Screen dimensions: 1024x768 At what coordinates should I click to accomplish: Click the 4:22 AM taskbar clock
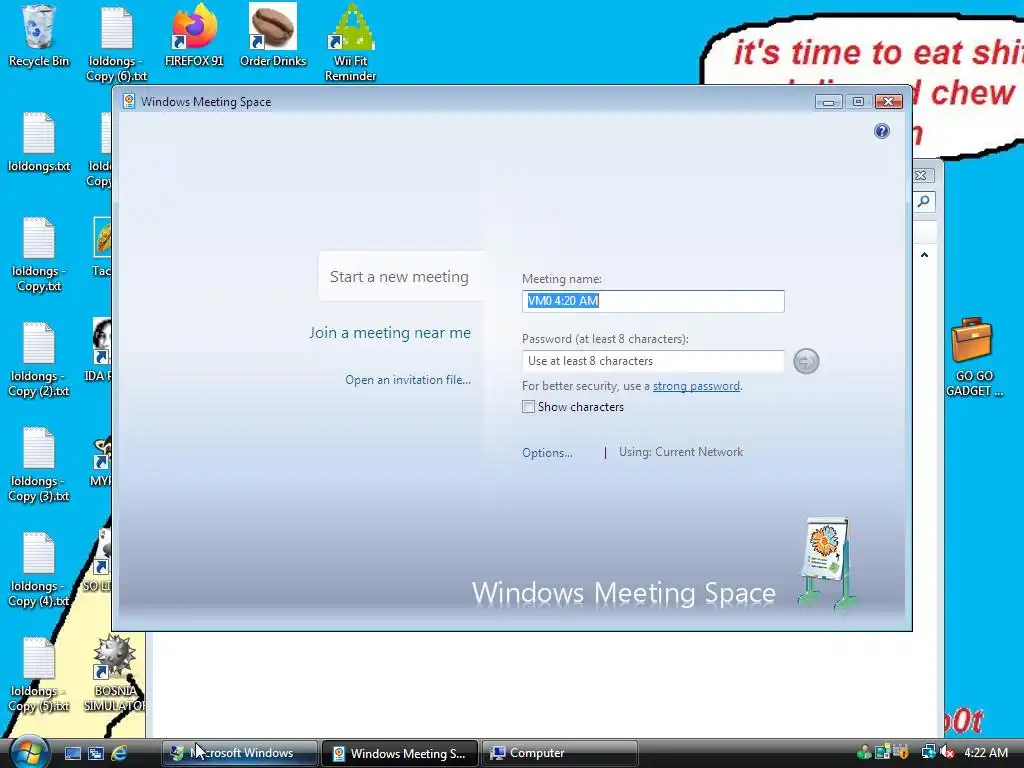(986, 752)
